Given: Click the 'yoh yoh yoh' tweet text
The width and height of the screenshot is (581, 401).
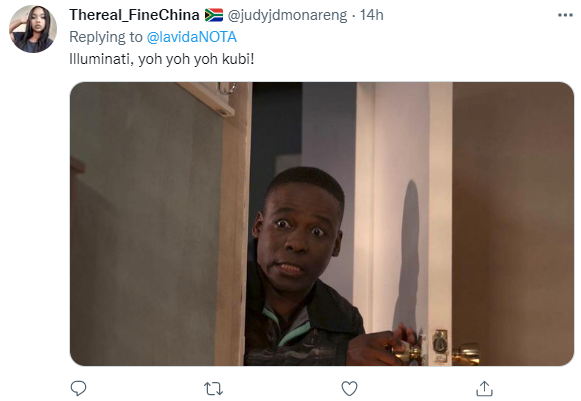Looking at the screenshot, I should (178, 60).
